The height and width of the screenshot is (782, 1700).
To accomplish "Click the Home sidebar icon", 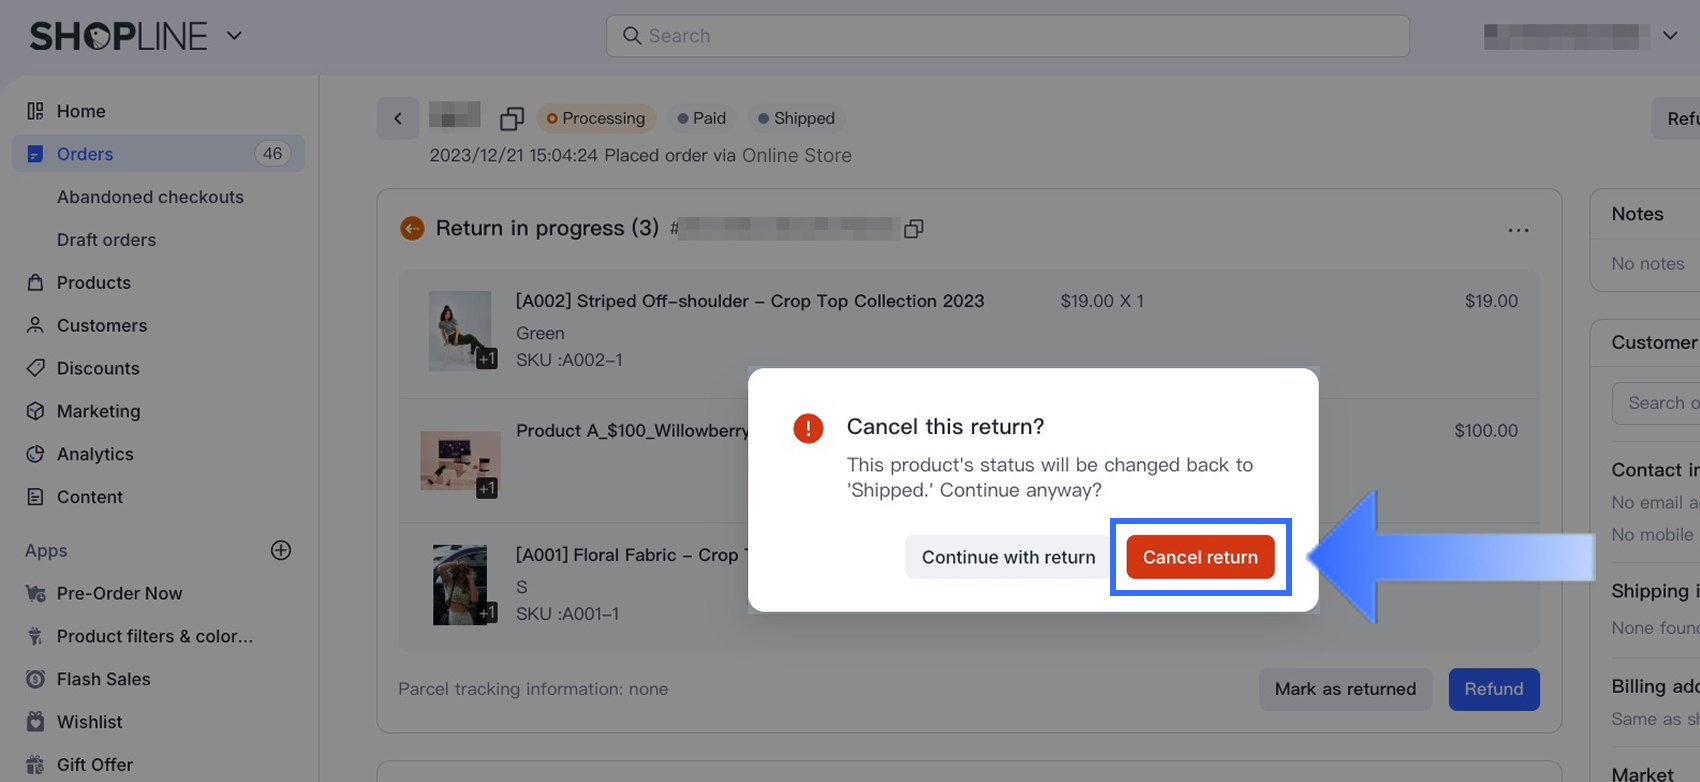I will point(35,111).
